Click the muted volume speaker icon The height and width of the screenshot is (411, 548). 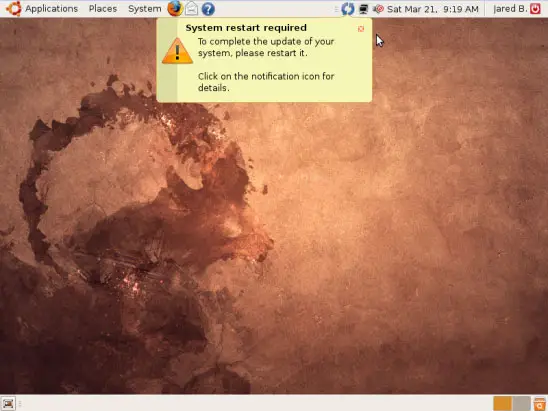click(x=378, y=9)
